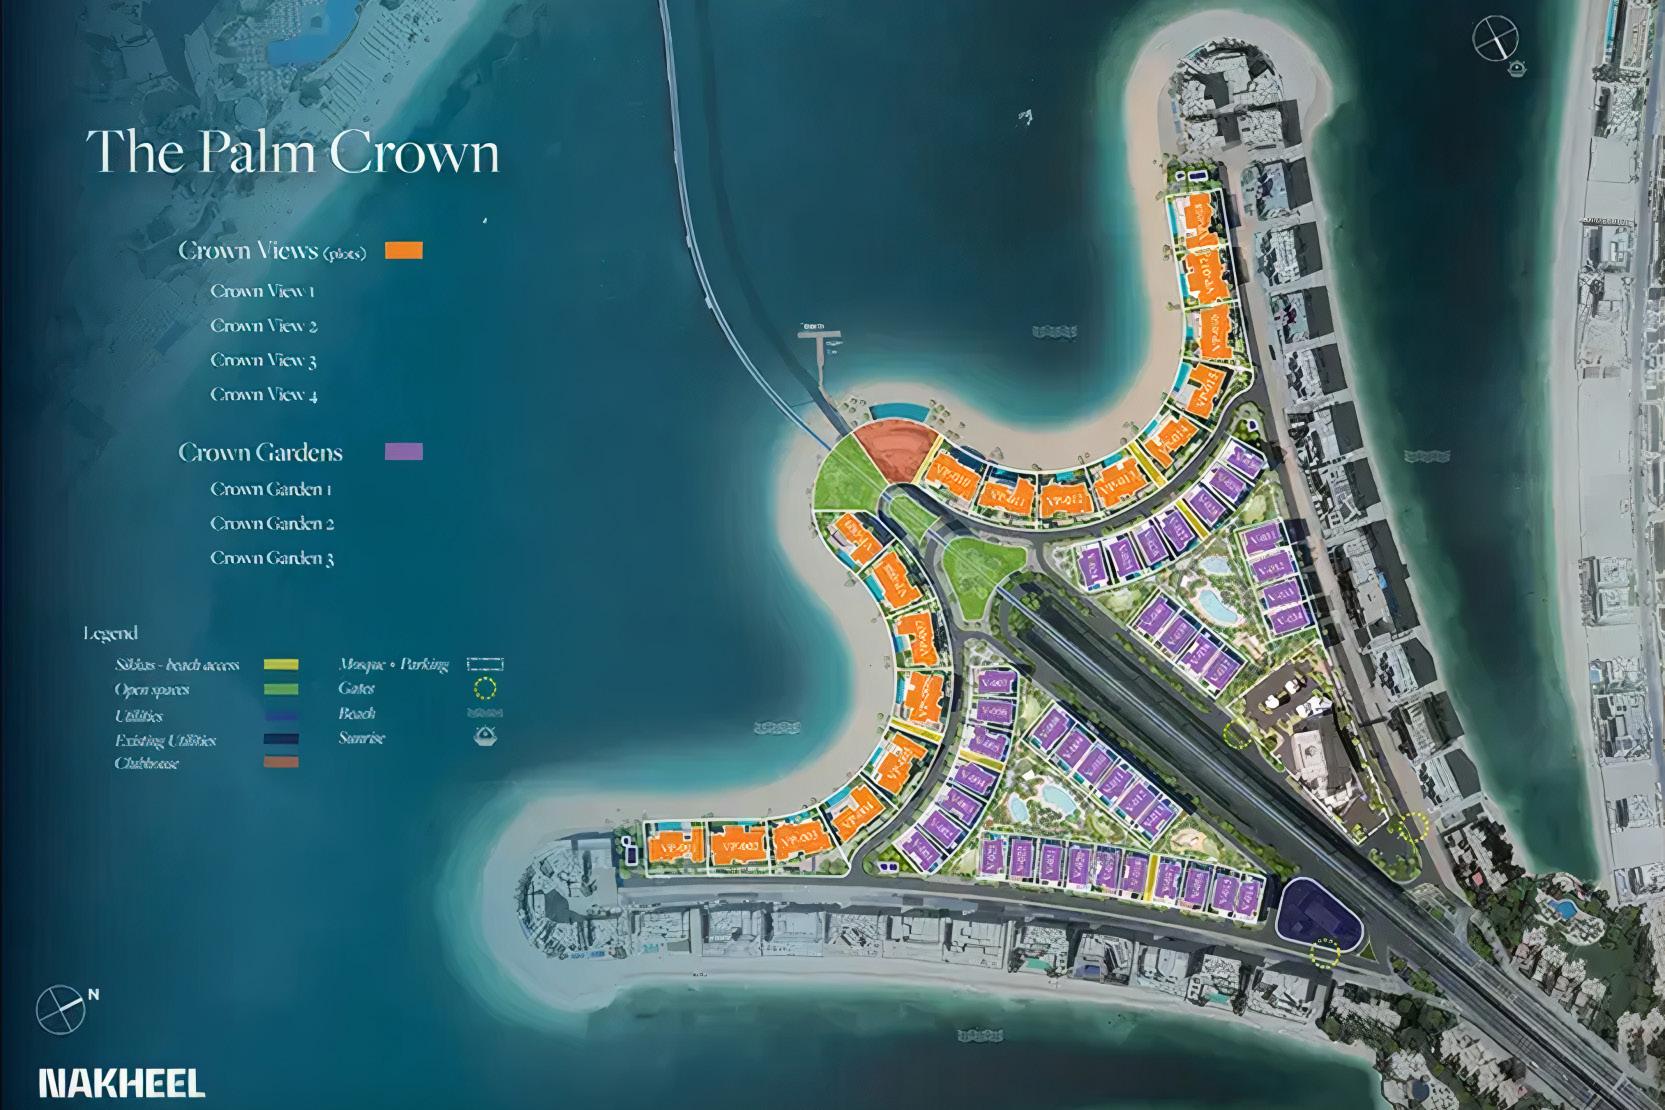Click the 'Gates' legend label
1665x1110 pixels.
(356, 689)
